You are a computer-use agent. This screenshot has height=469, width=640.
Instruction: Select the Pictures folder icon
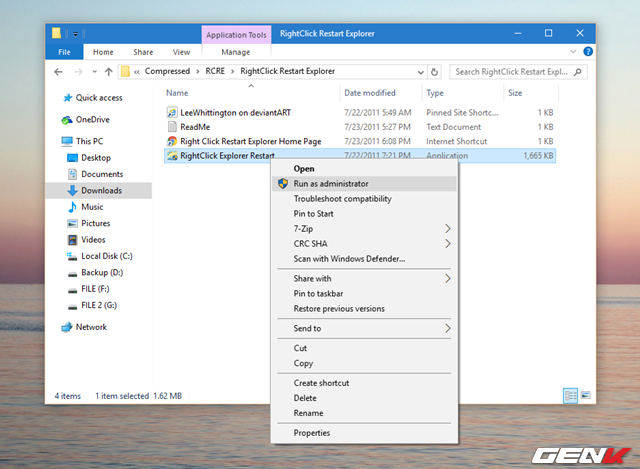pos(72,223)
